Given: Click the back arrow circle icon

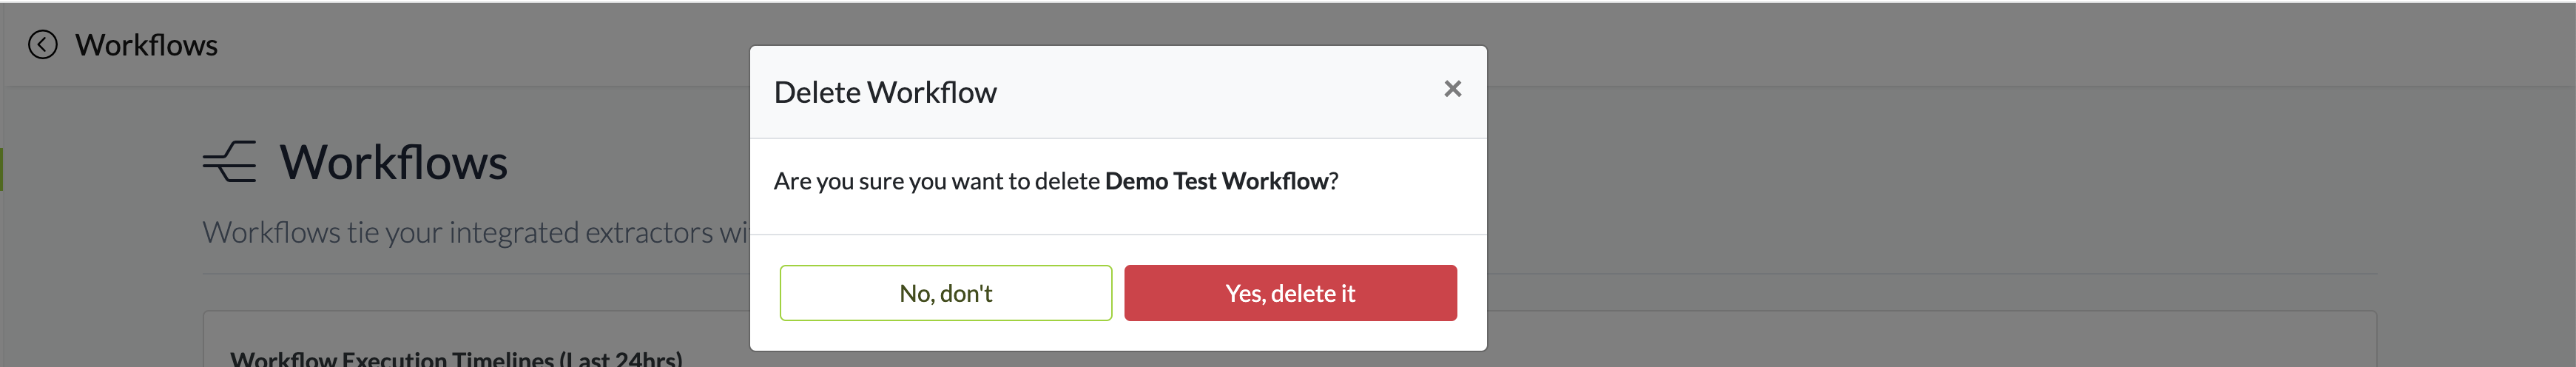Looking at the screenshot, I should tap(42, 45).
